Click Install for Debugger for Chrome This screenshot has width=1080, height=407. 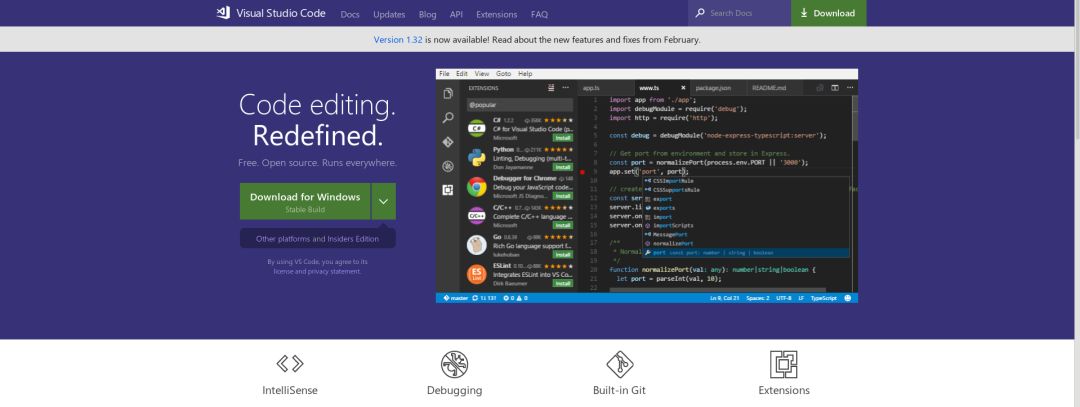point(562,196)
